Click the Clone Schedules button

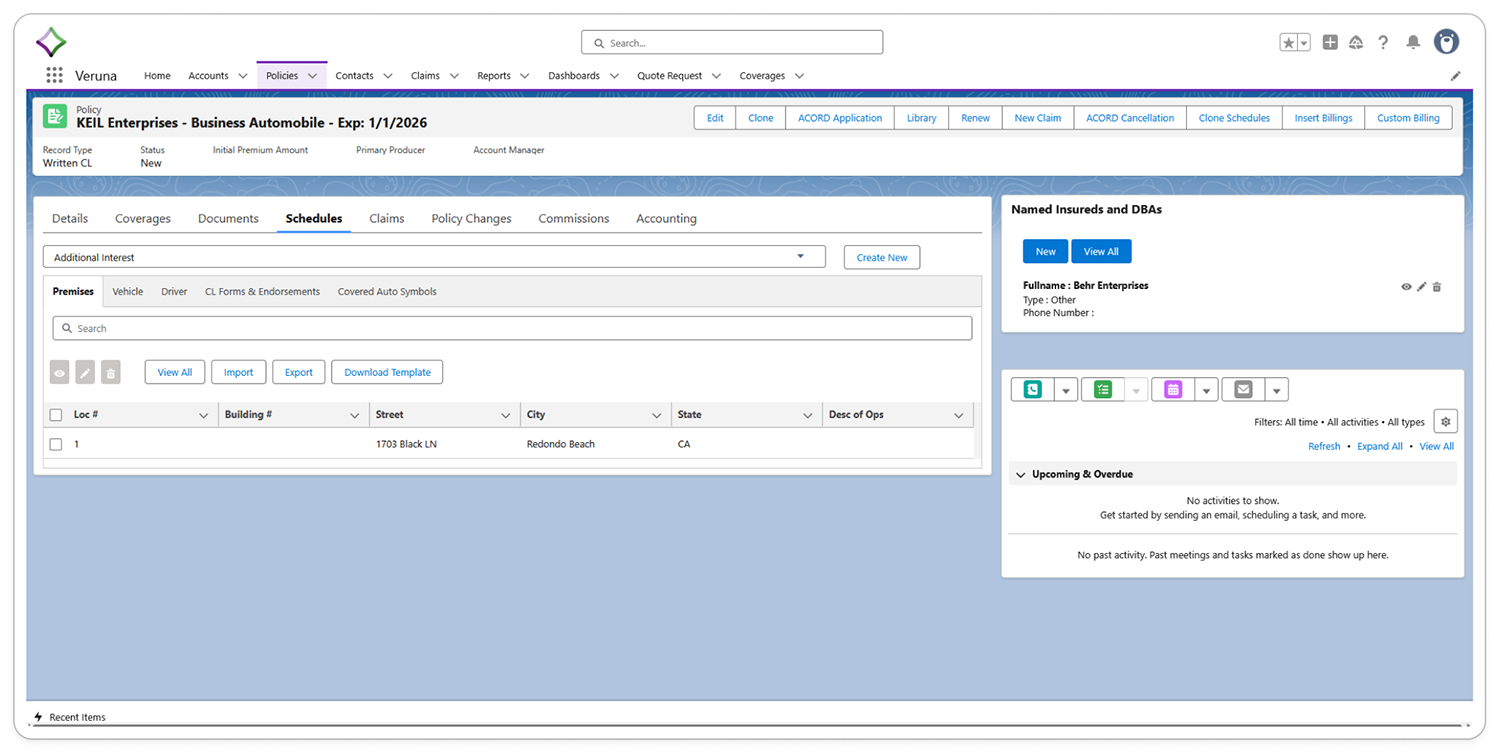[x=1234, y=118]
